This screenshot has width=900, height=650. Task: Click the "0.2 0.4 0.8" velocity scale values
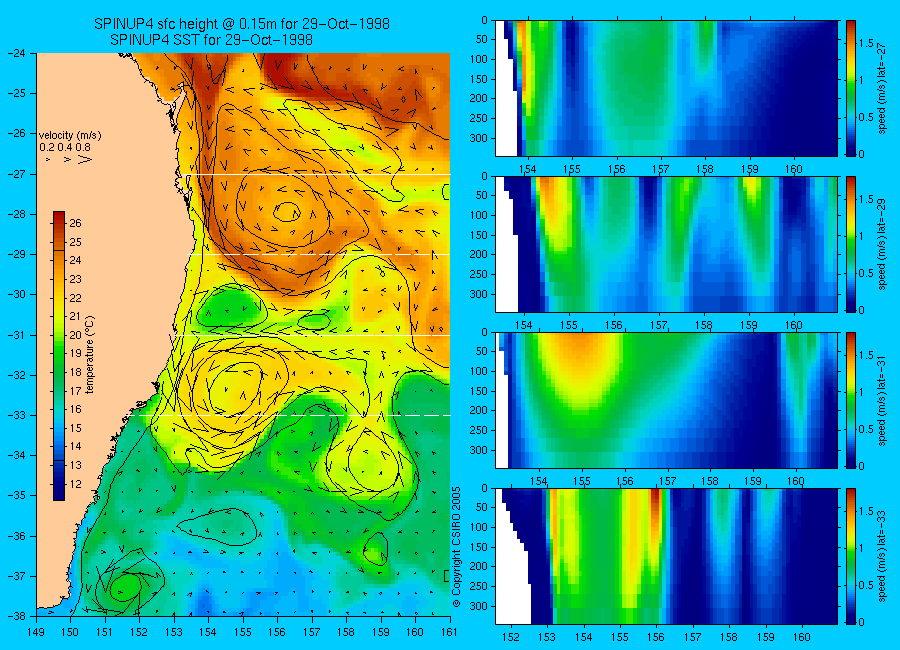click(63, 148)
